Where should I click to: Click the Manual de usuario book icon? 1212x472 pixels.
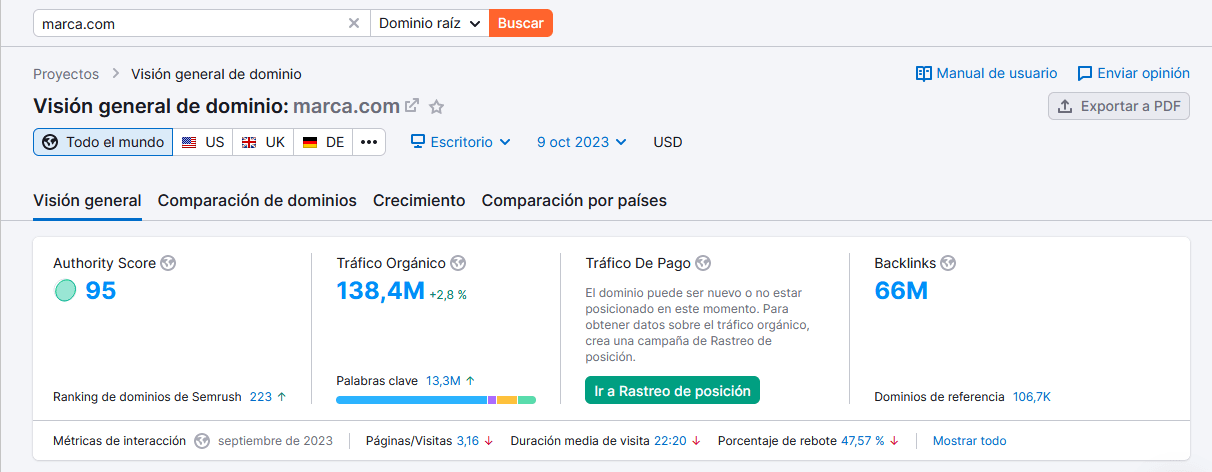pyautogui.click(x=924, y=73)
